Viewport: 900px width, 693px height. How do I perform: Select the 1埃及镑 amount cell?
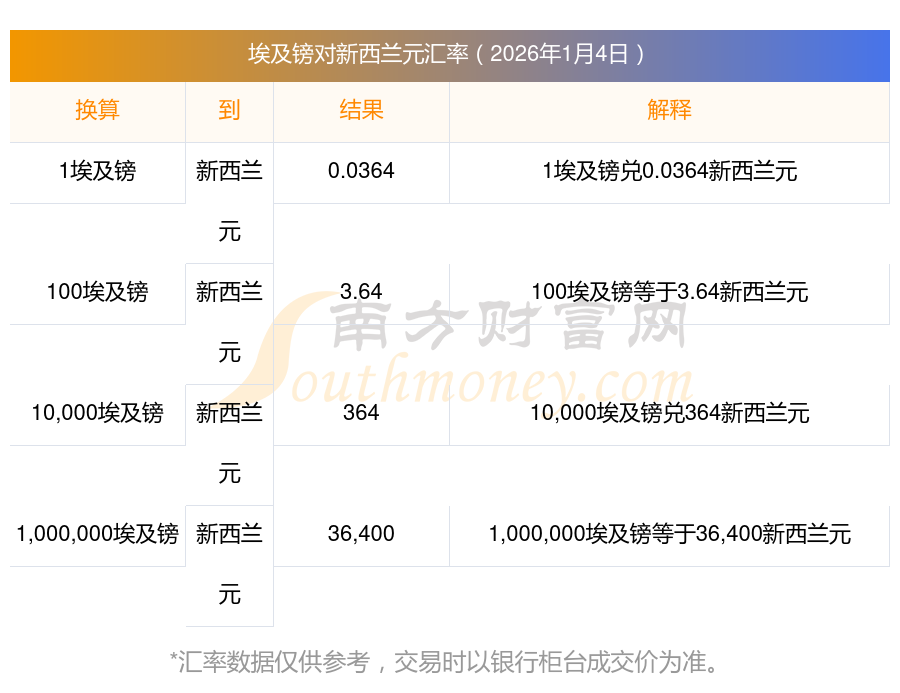(97, 172)
